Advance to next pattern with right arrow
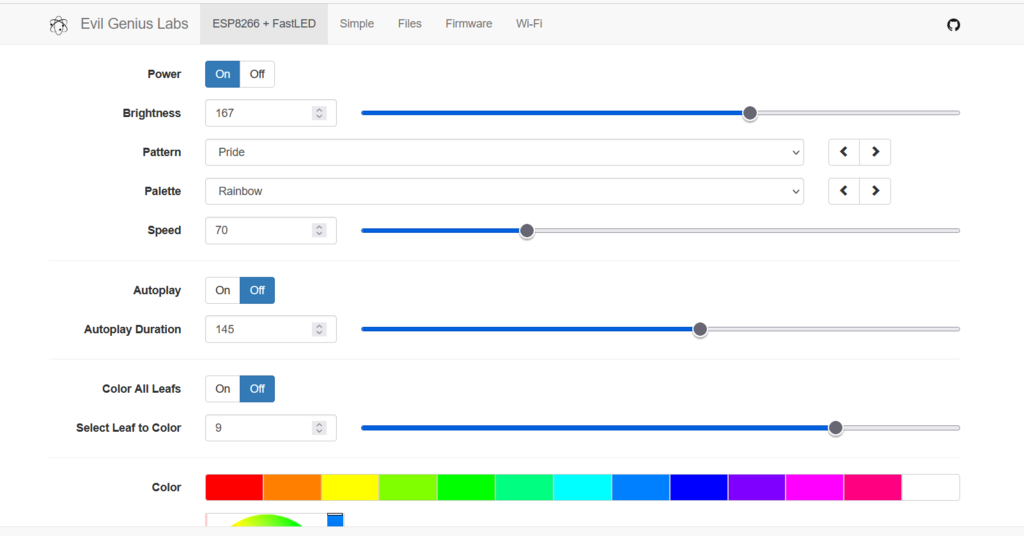The image size is (1024, 536). [875, 152]
